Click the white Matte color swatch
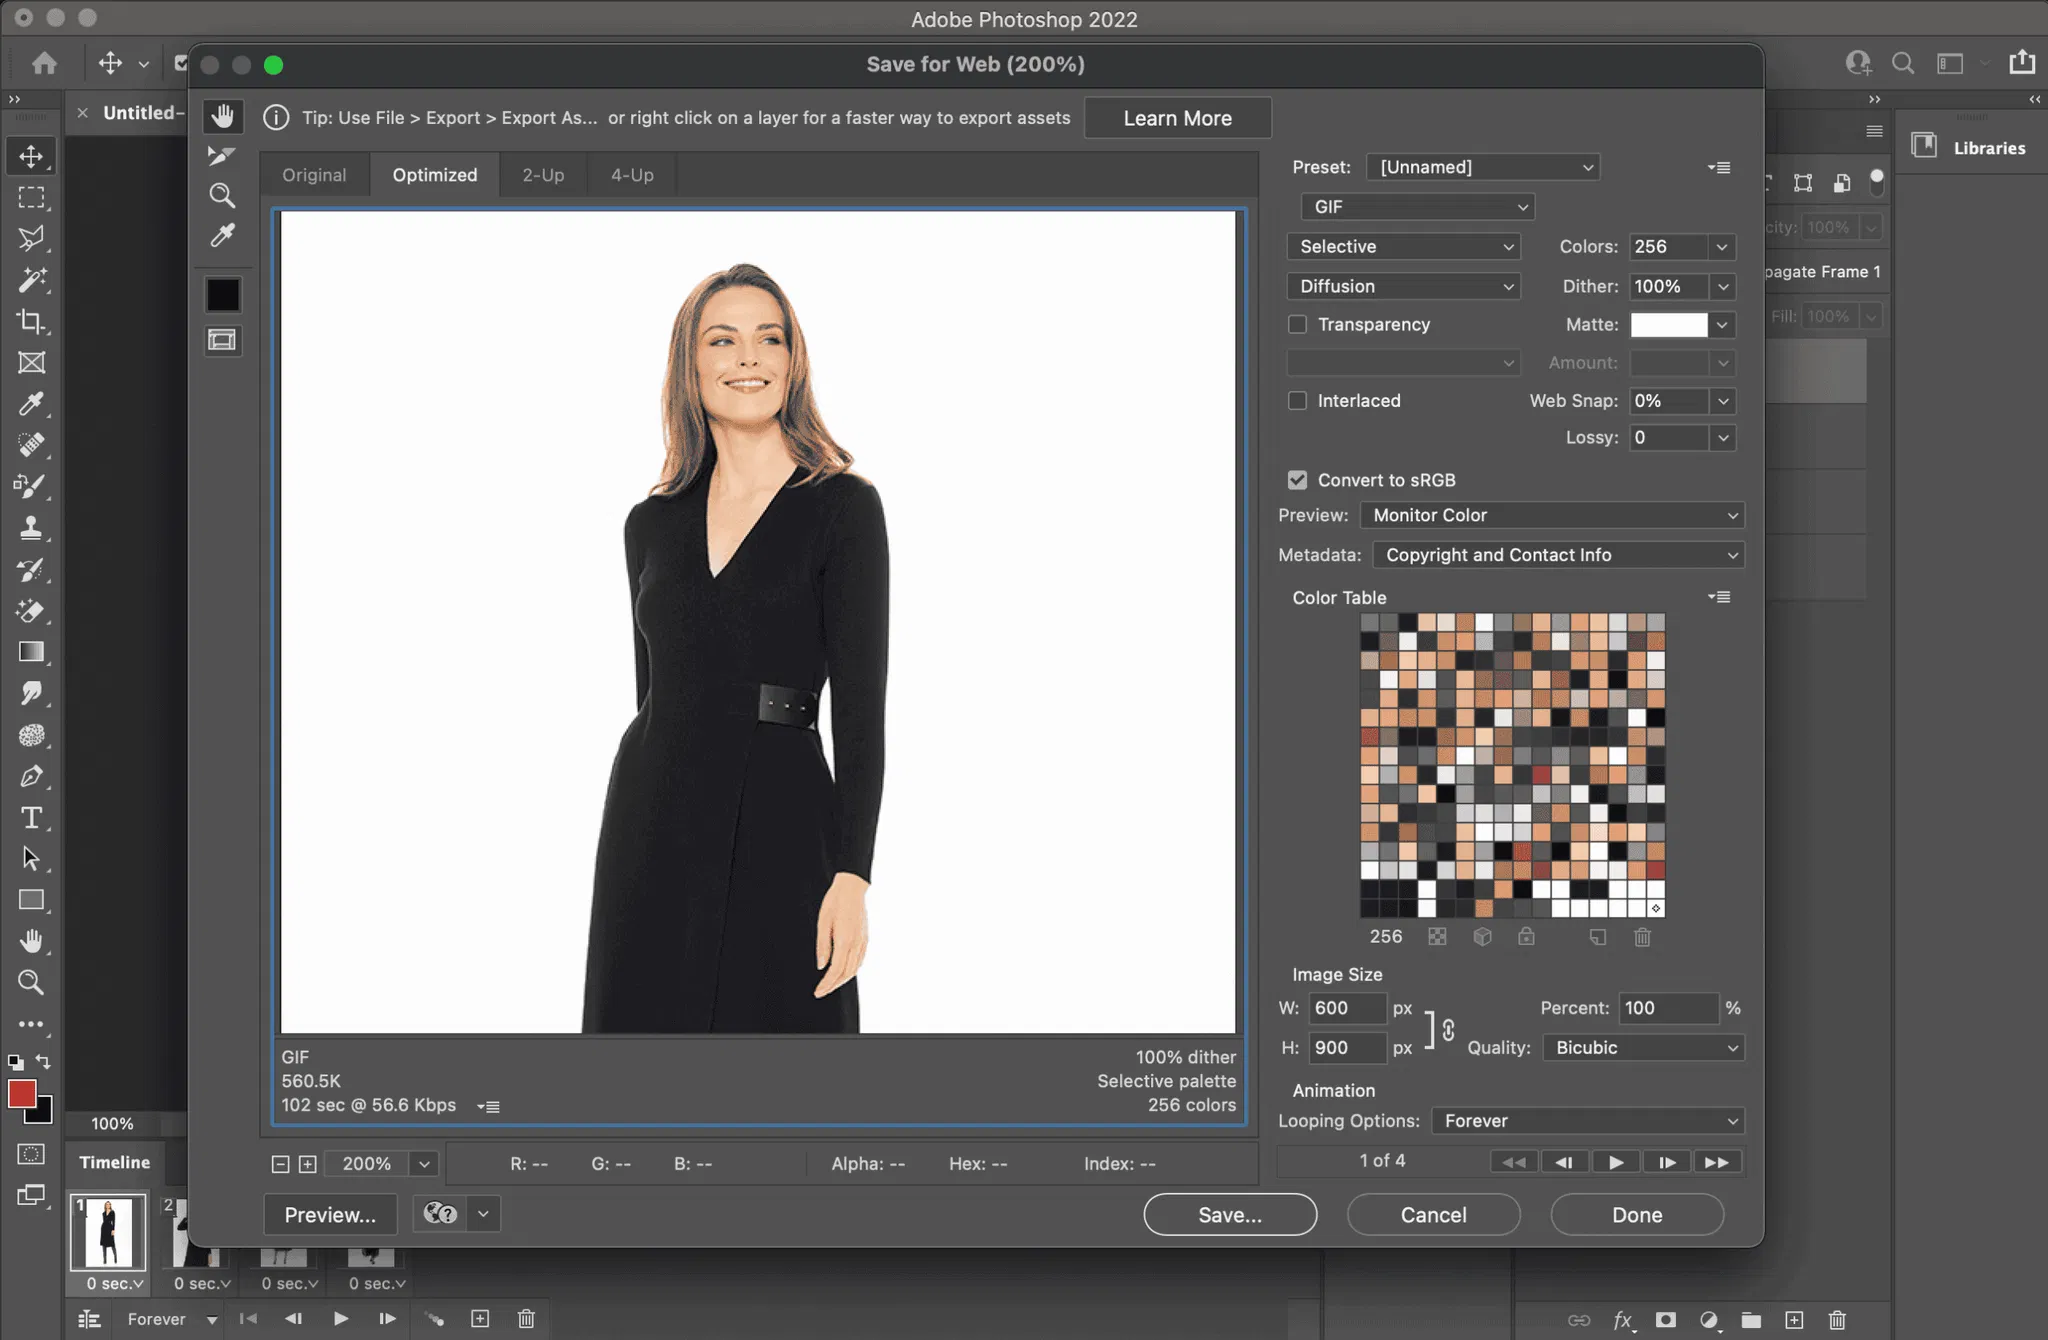 [x=1668, y=325]
